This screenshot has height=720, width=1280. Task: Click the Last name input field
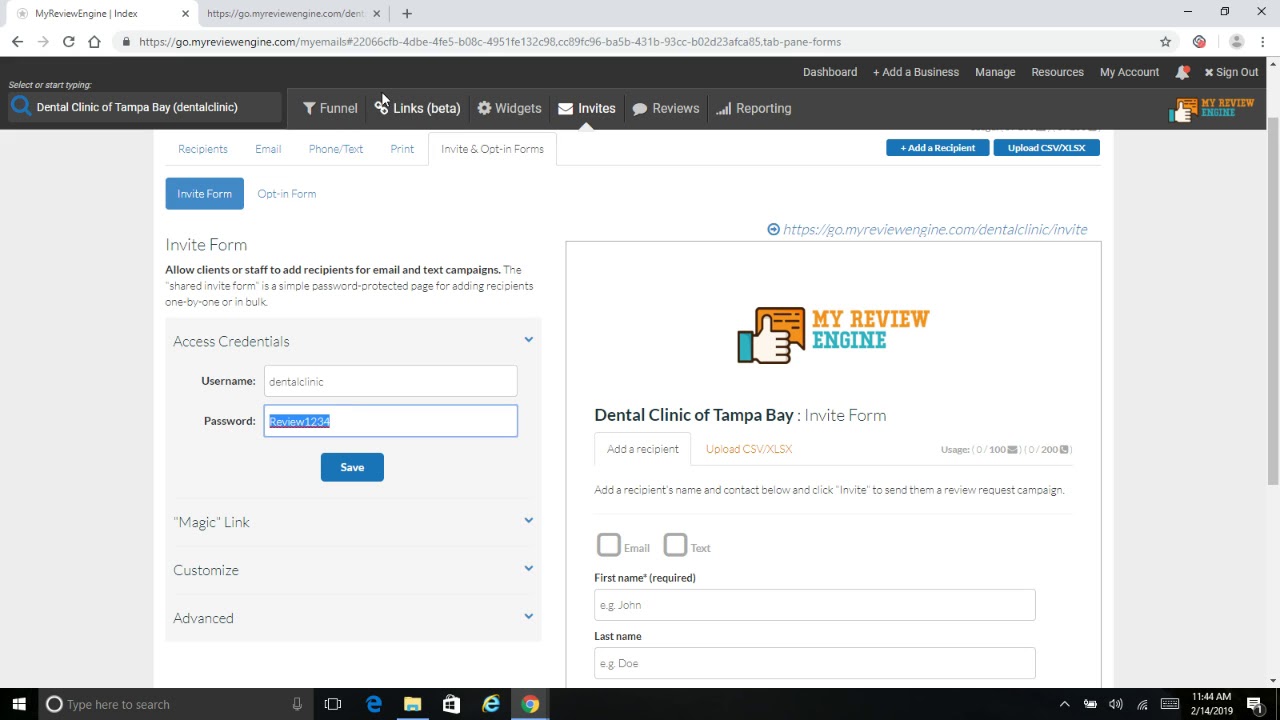815,663
